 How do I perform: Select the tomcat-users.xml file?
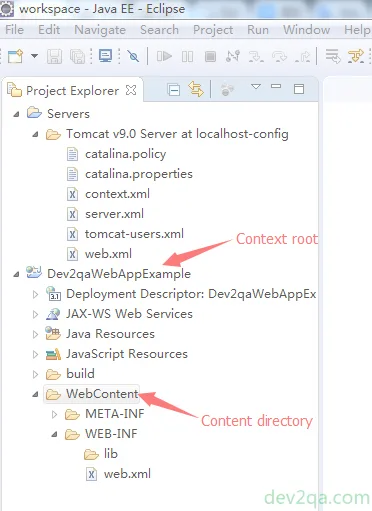point(134,234)
